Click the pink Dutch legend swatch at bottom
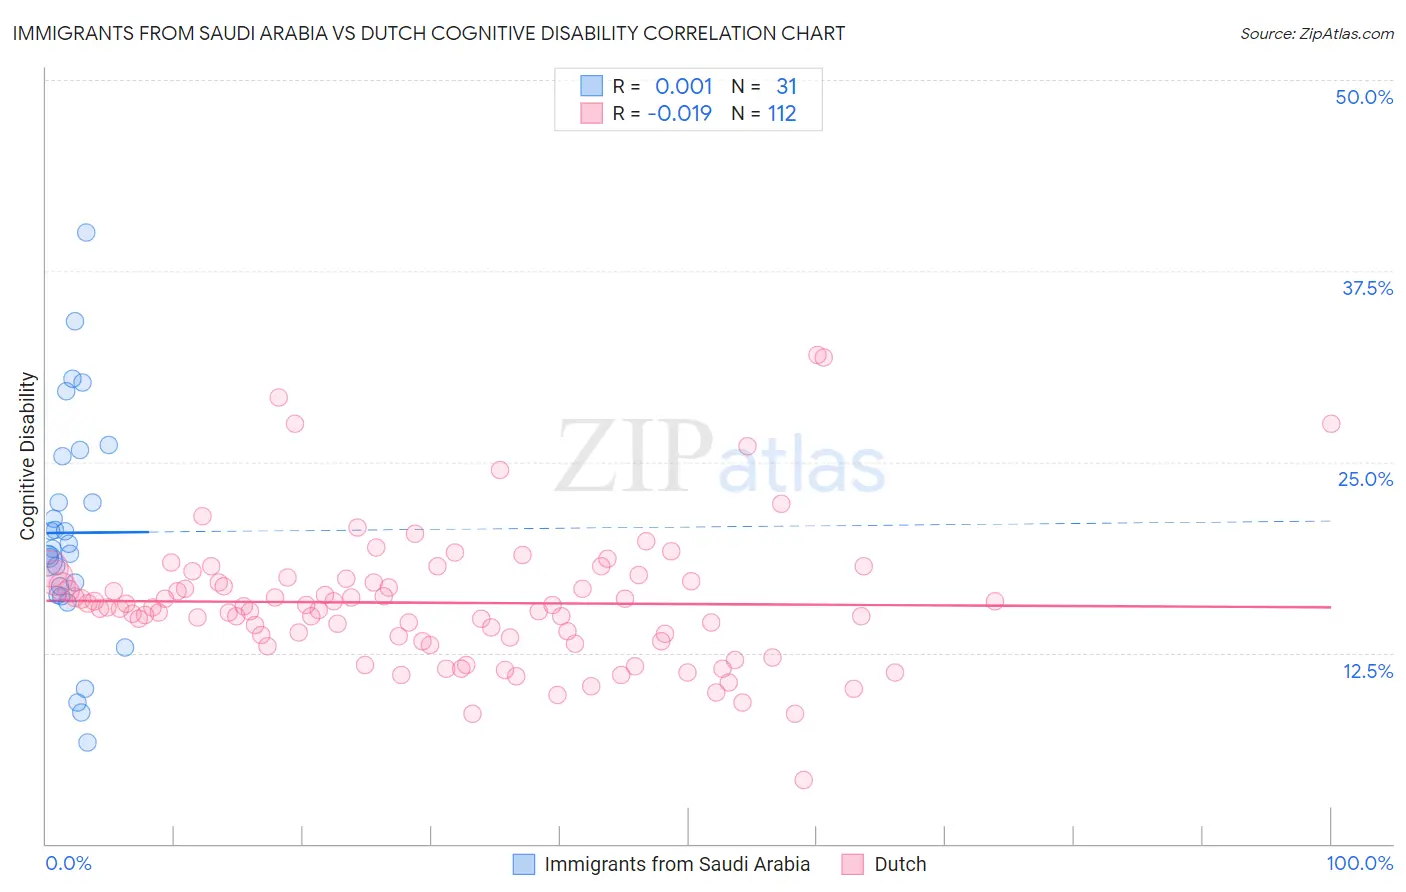The height and width of the screenshot is (892, 1406). (x=852, y=864)
